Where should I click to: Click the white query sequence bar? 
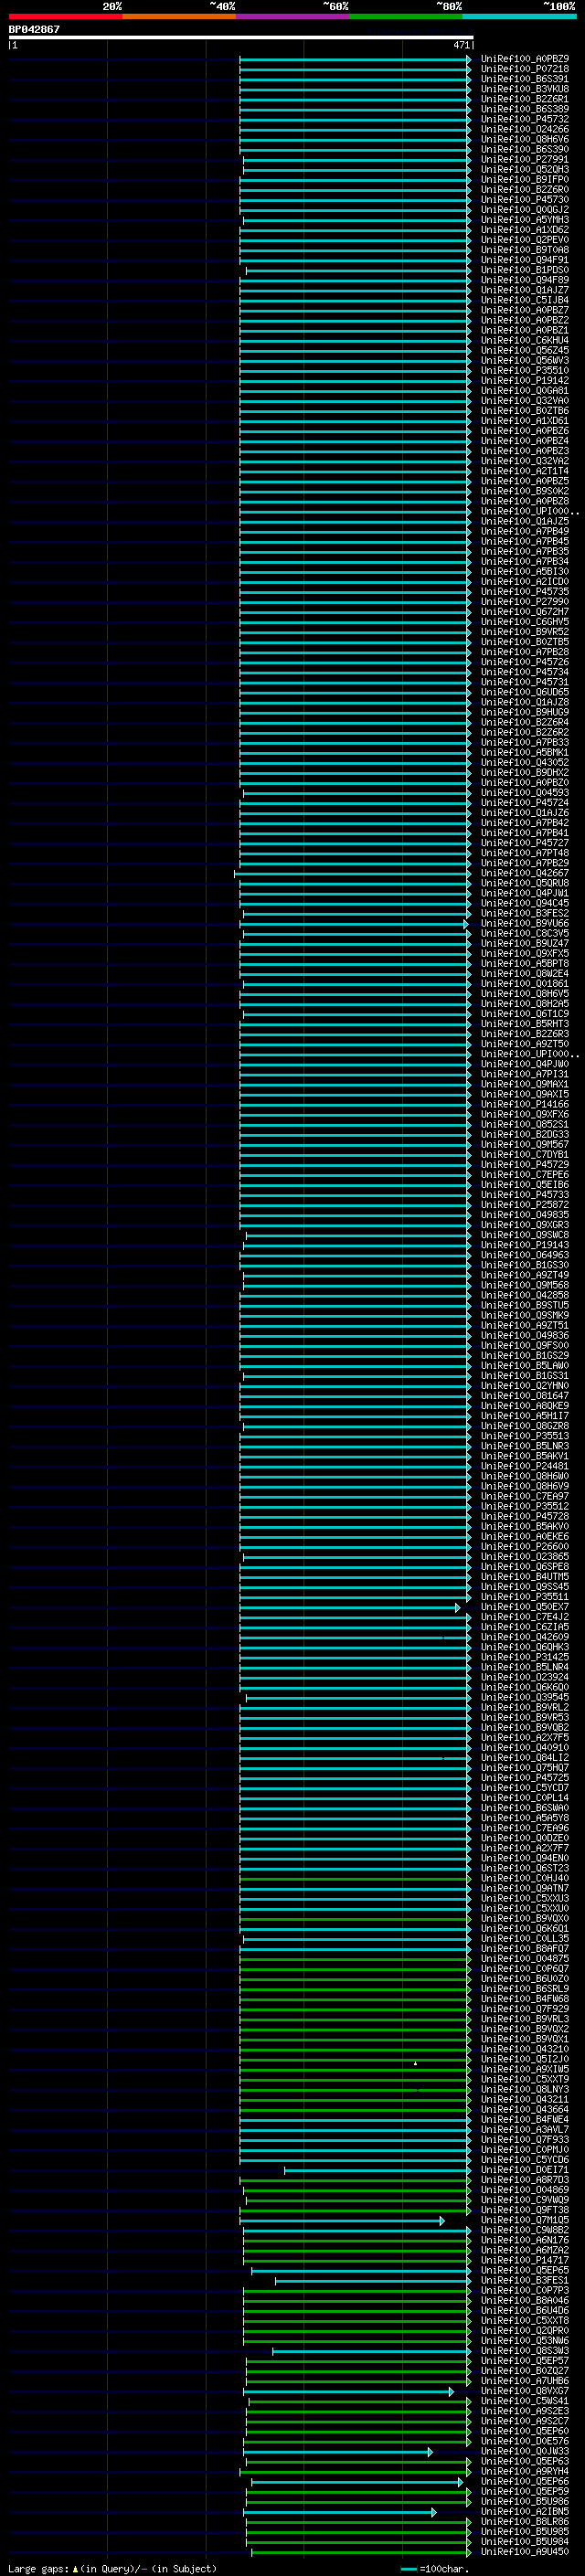click(241, 38)
